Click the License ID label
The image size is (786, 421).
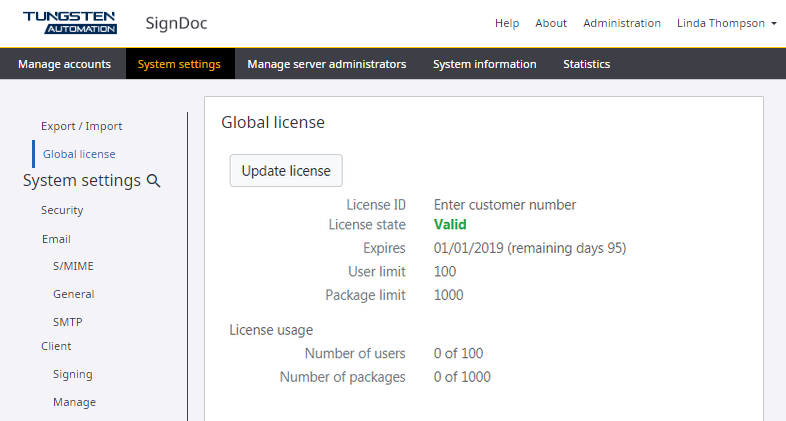click(376, 205)
